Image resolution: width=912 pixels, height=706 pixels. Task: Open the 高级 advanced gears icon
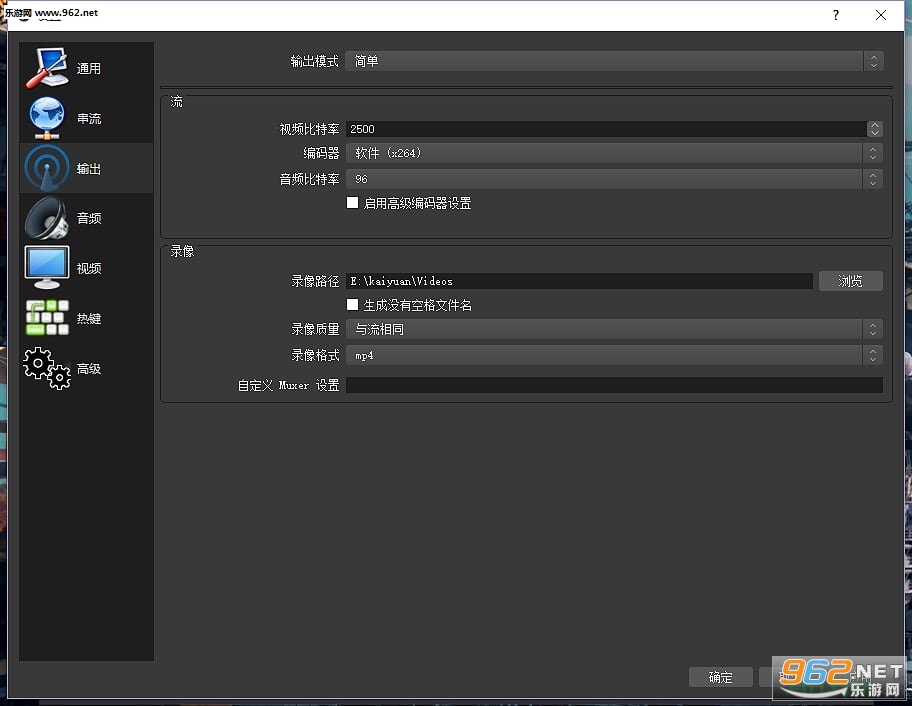pyautogui.click(x=47, y=368)
